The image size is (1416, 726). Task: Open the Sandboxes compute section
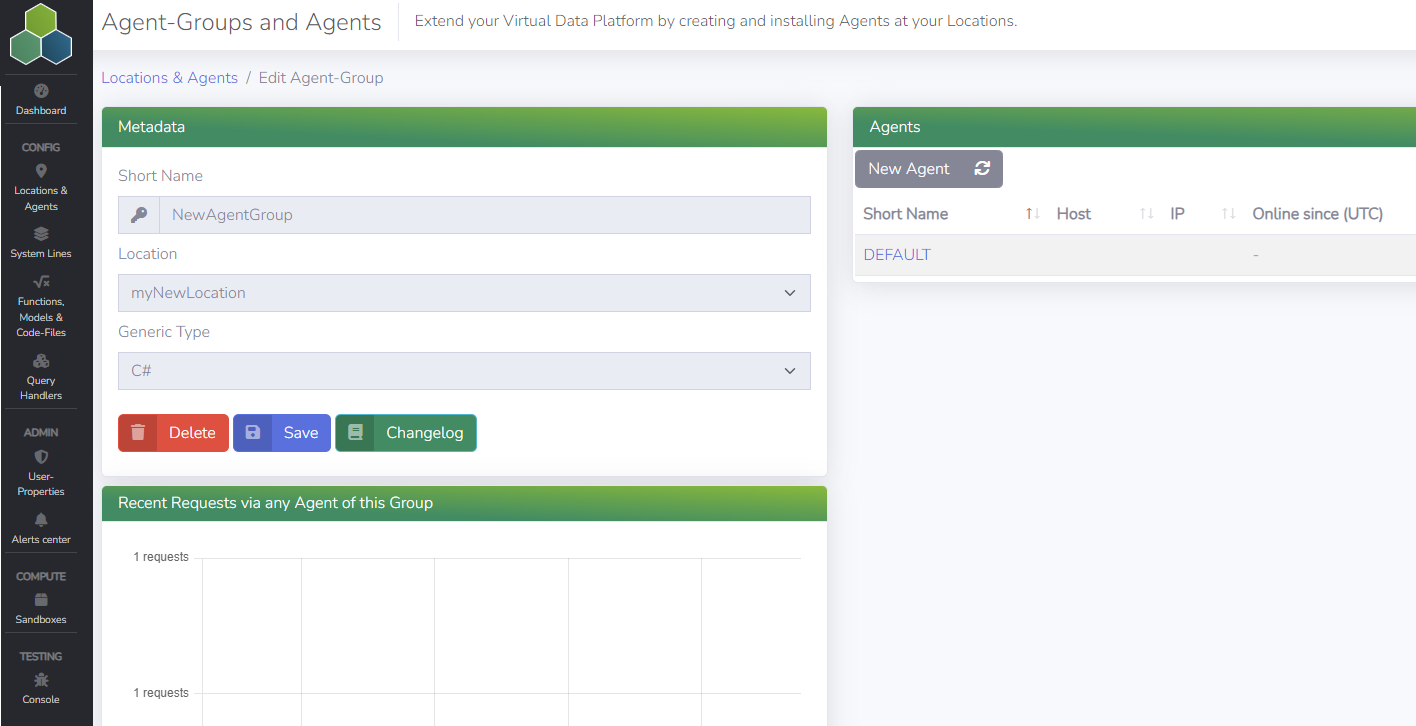pos(40,609)
